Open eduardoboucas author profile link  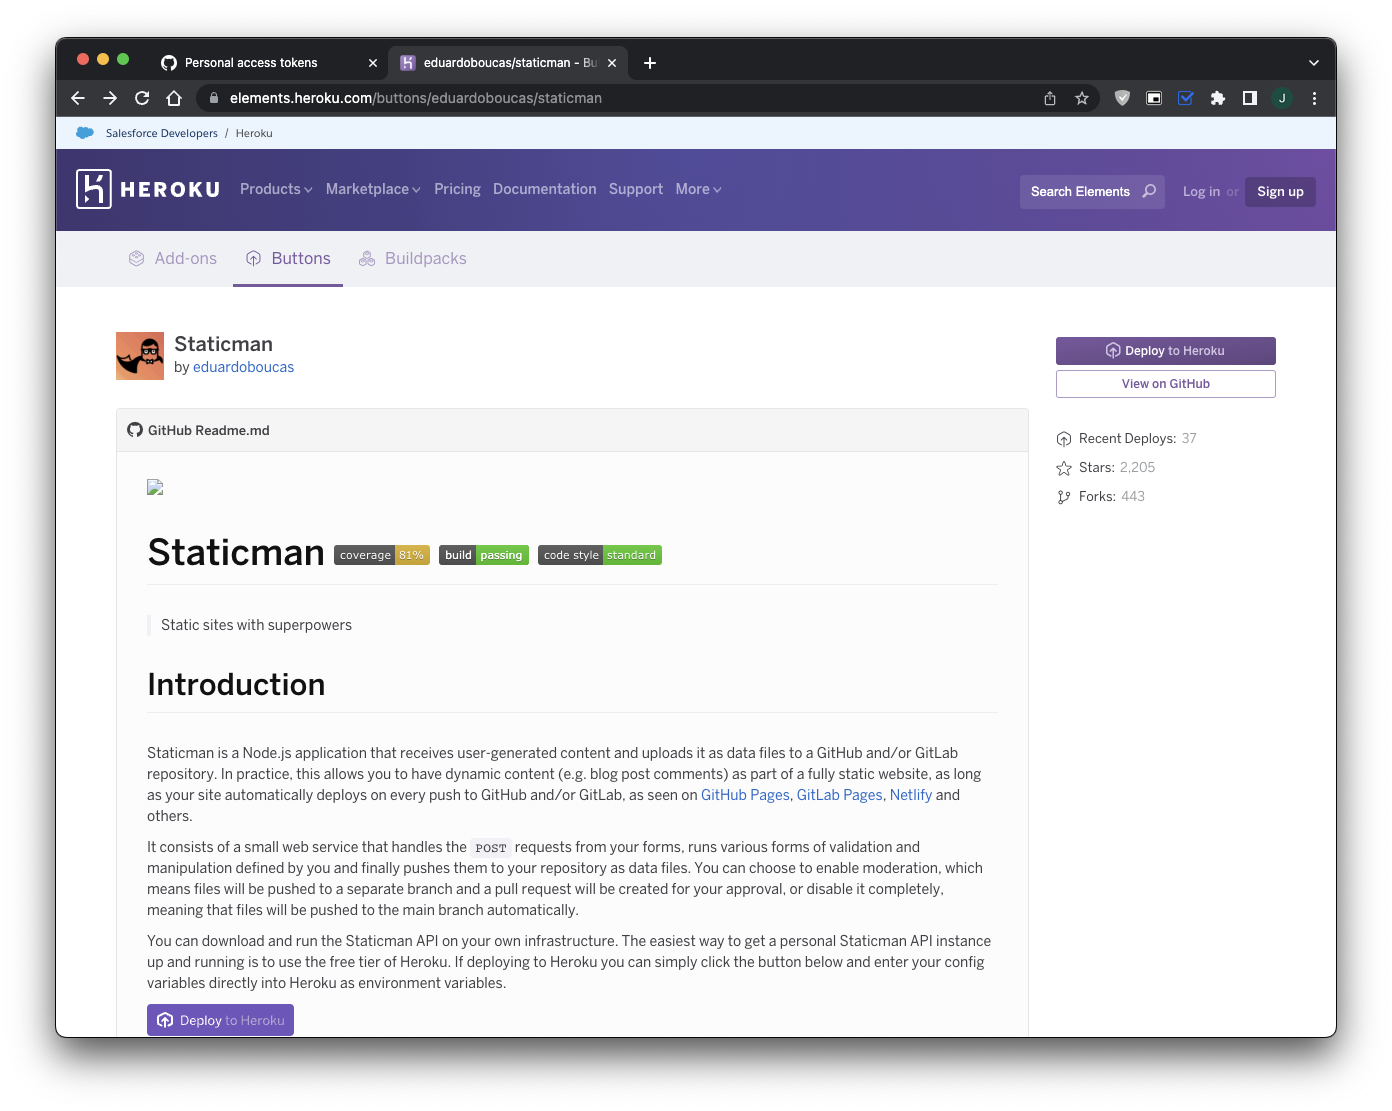pyautogui.click(x=243, y=367)
